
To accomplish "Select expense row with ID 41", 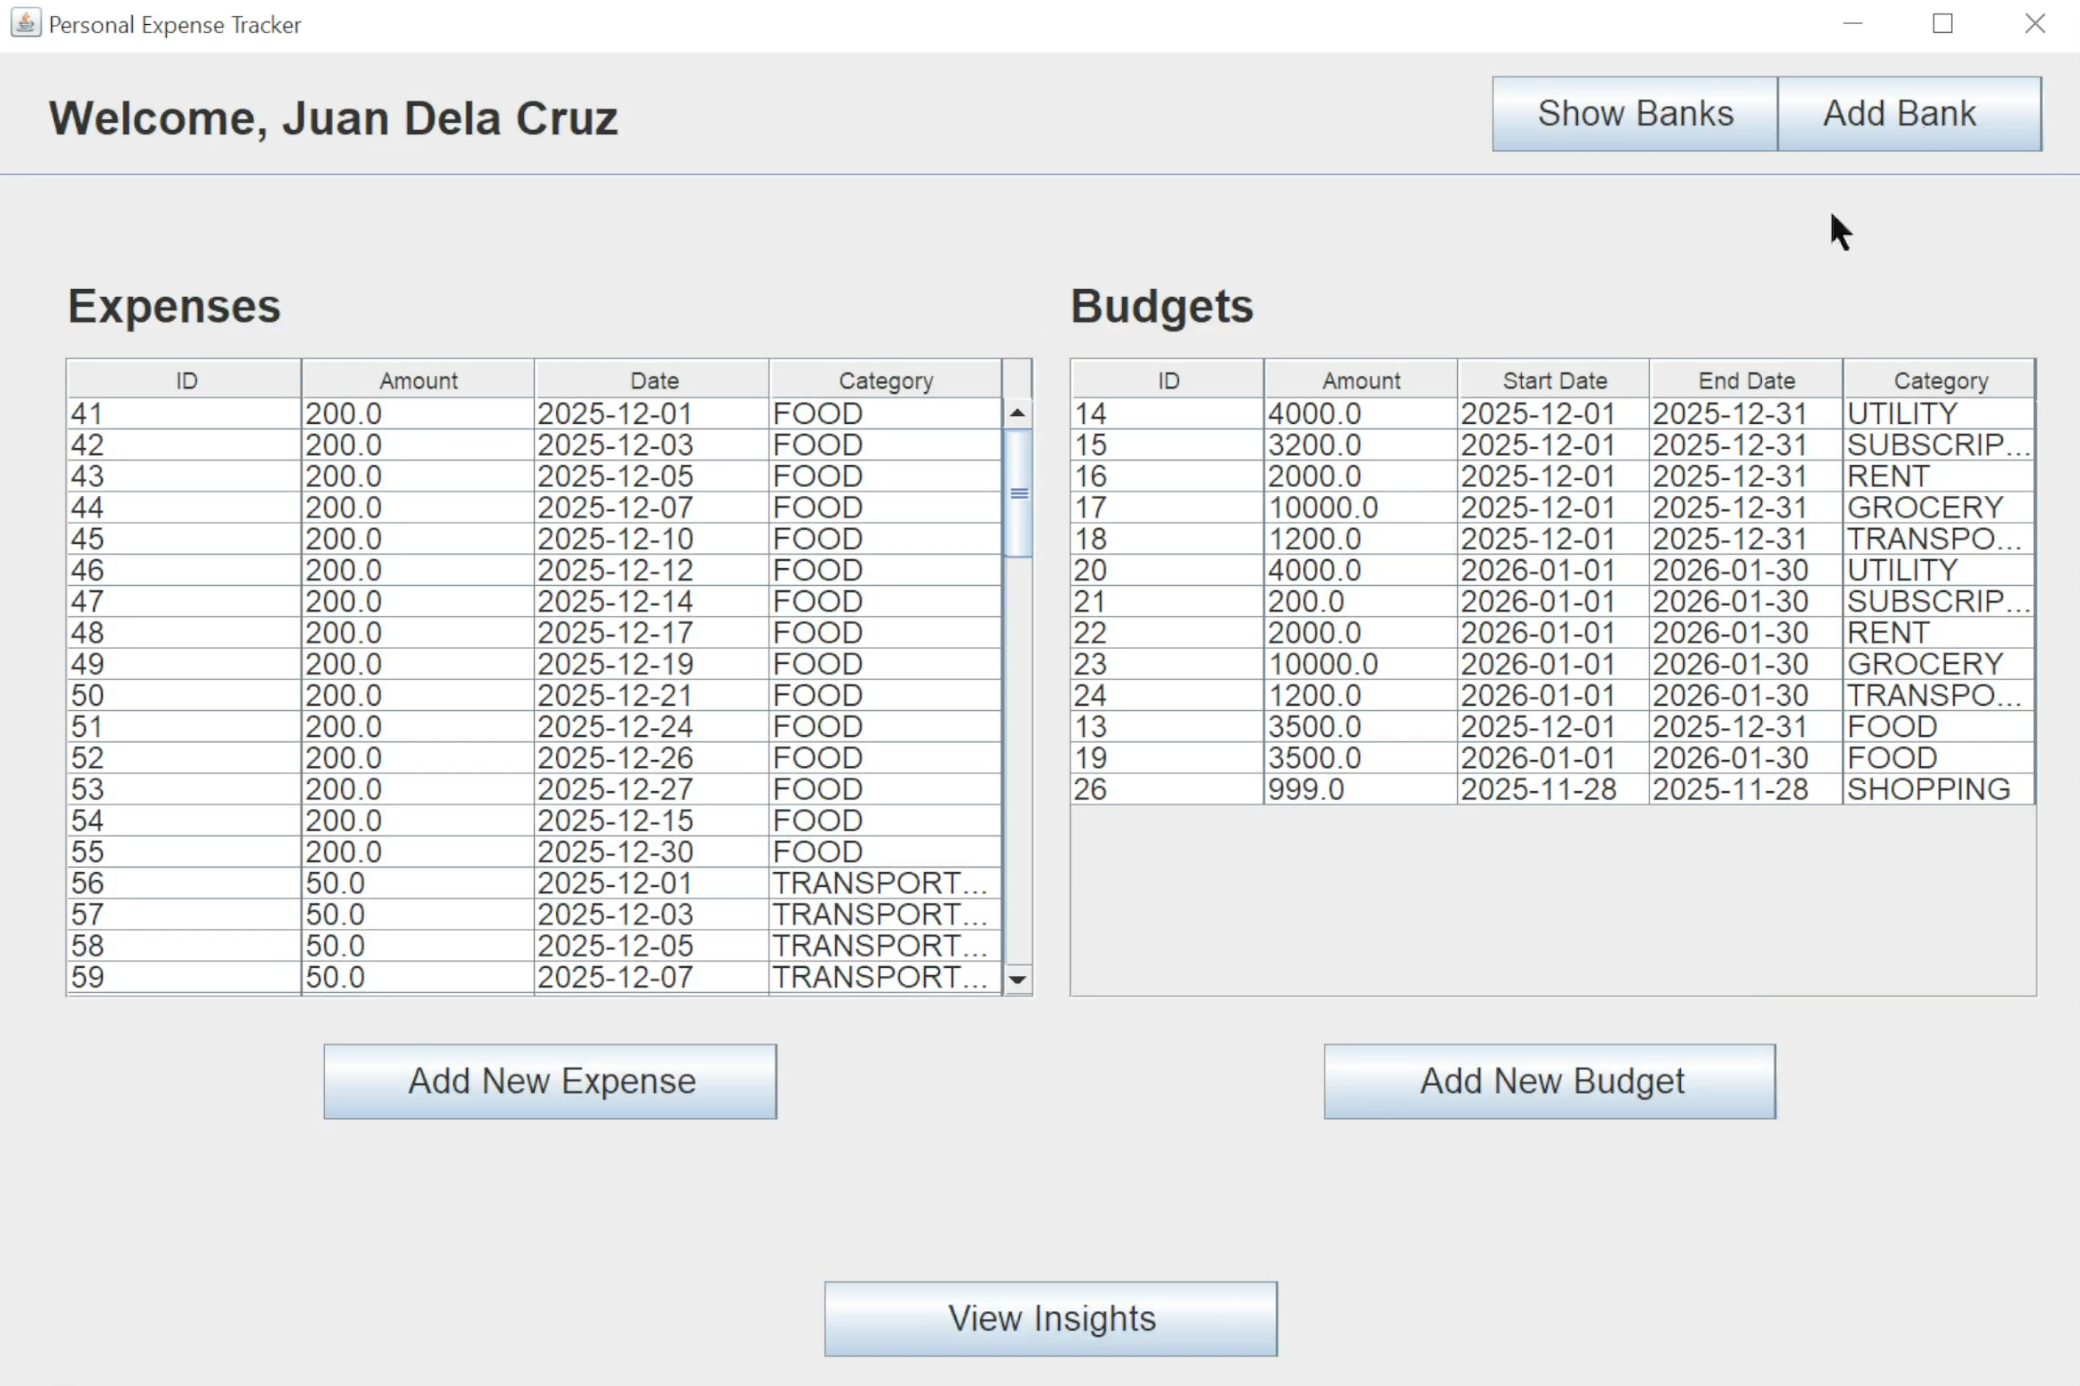I will pos(186,414).
